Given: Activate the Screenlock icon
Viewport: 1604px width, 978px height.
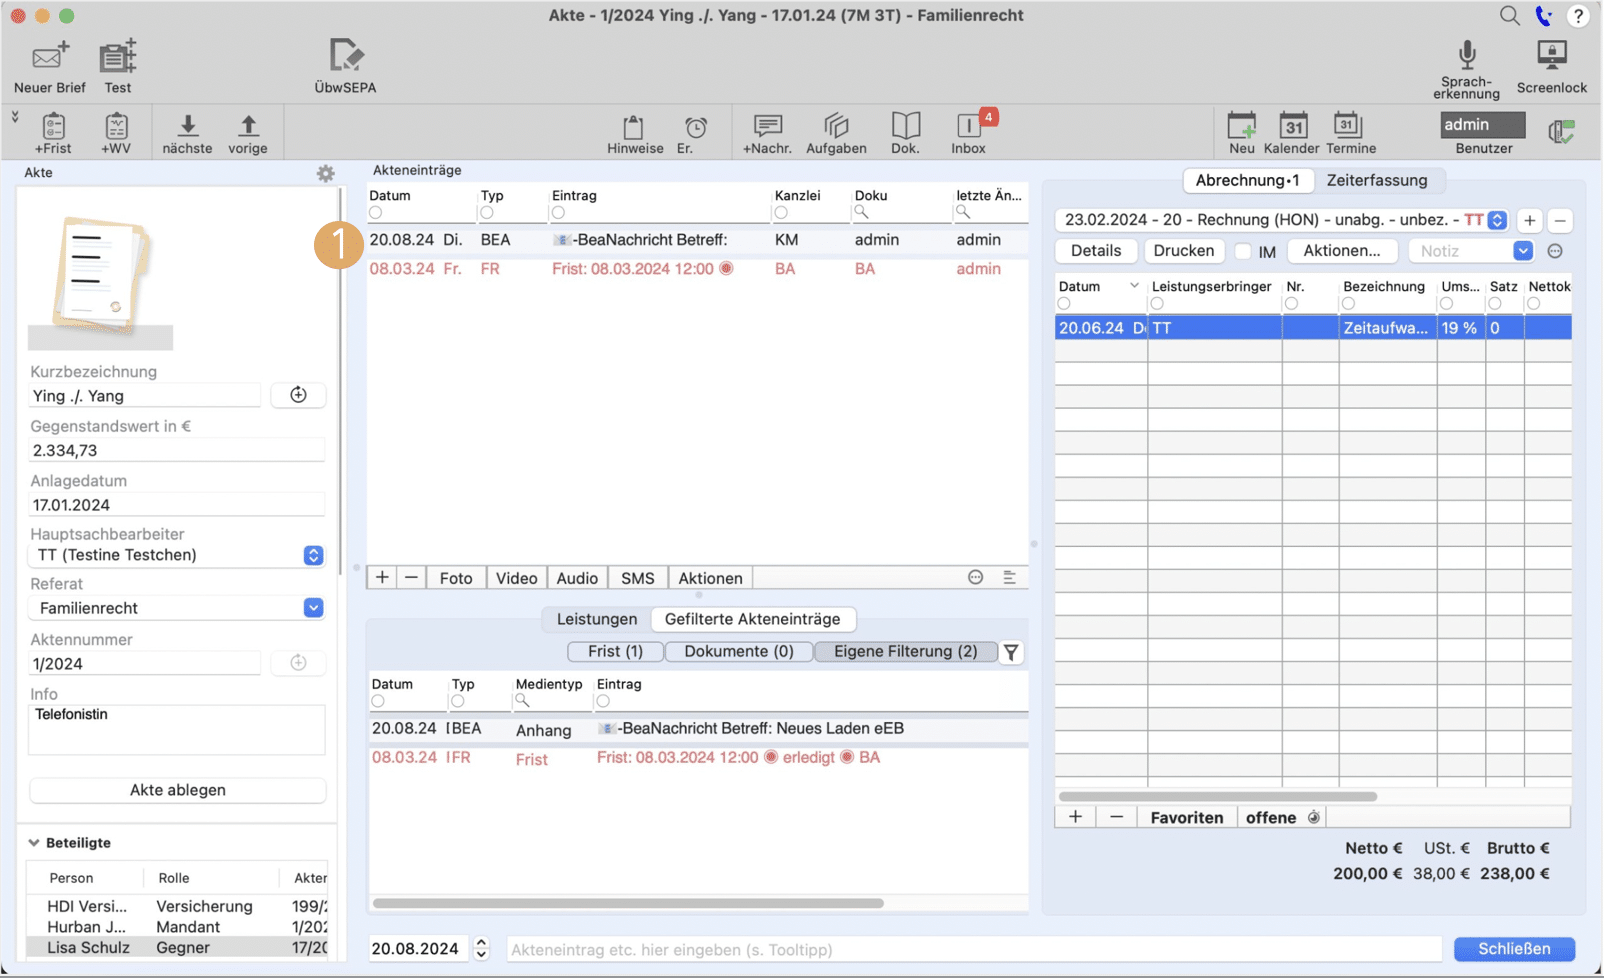Looking at the screenshot, I should click(x=1551, y=55).
